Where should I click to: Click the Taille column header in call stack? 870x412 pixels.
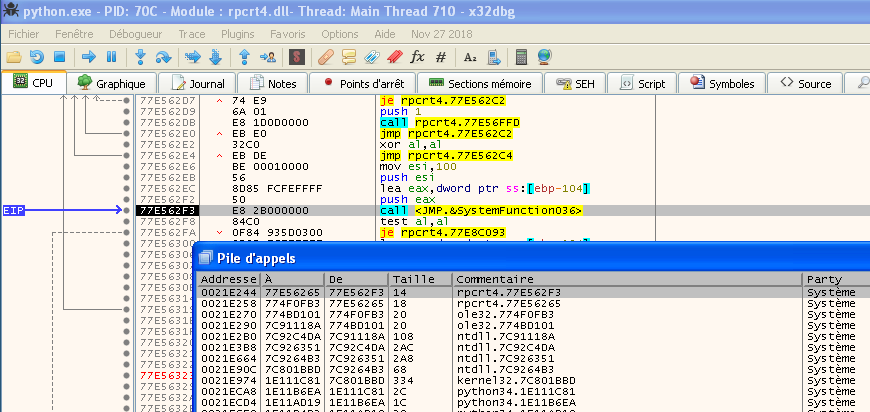click(421, 279)
